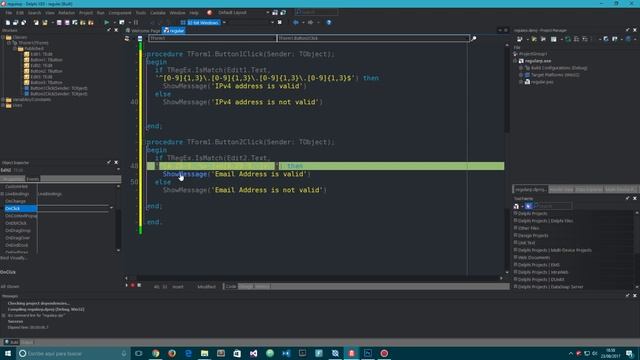Click the code editor vertical scrollbar

pyautogui.click(x=507, y=158)
